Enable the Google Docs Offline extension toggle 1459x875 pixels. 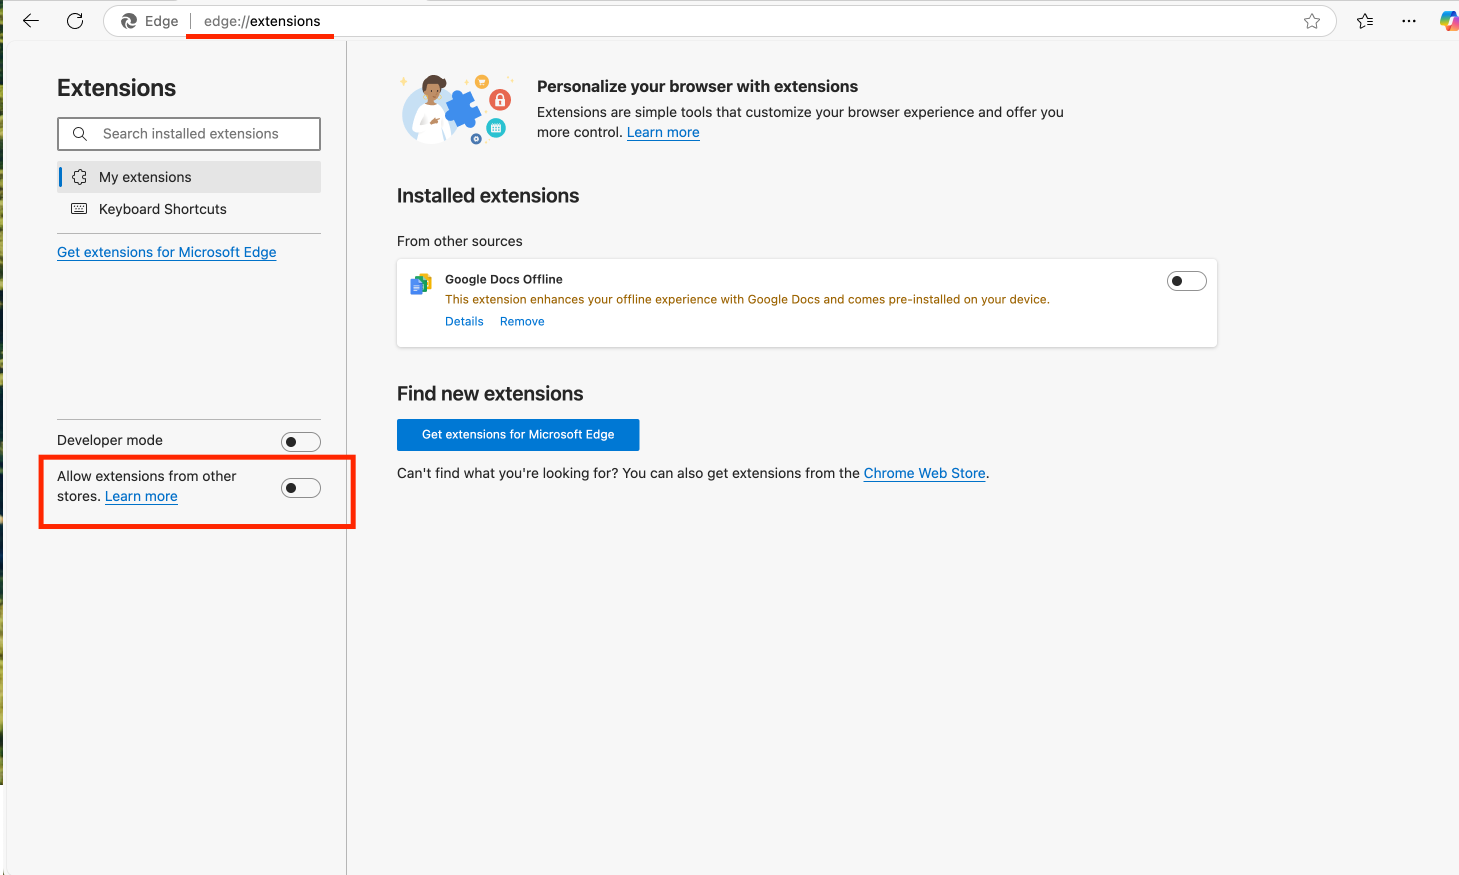[x=1187, y=281]
